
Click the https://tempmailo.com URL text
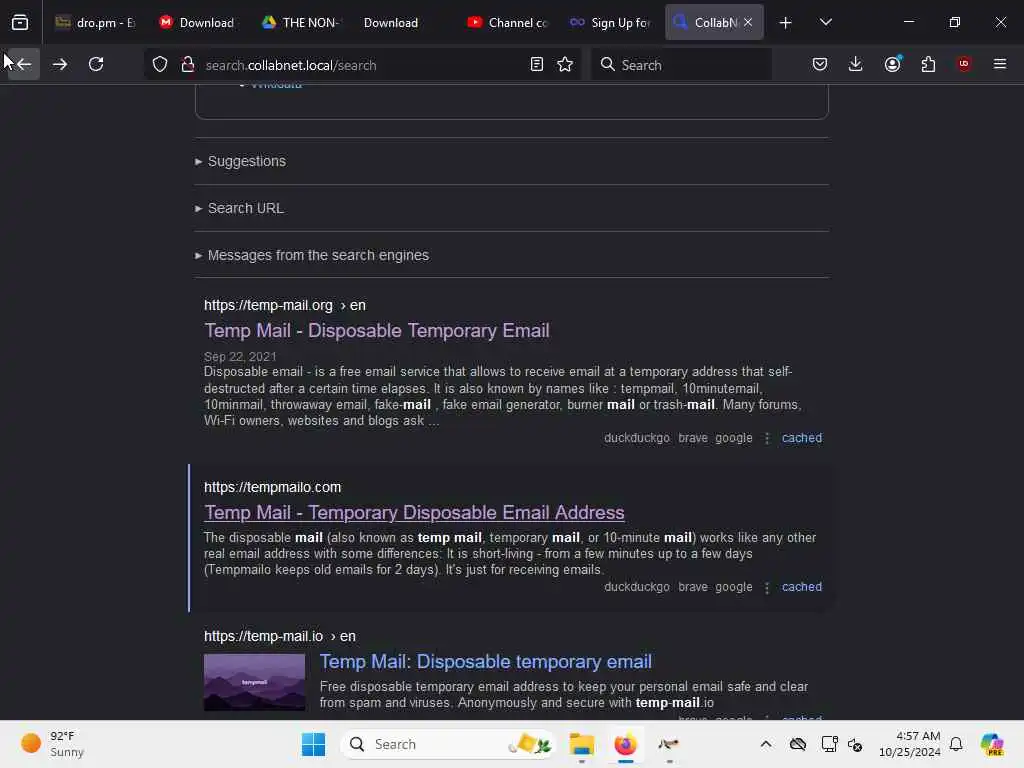click(x=272, y=487)
